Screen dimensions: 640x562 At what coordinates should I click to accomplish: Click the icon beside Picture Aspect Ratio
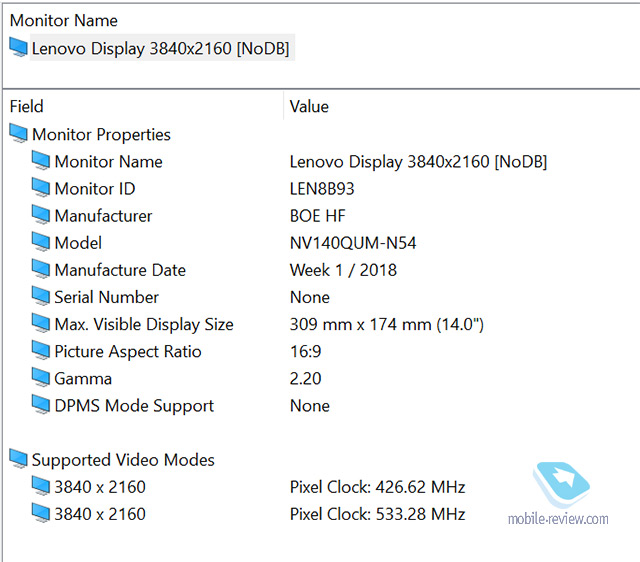pyautogui.click(x=41, y=351)
